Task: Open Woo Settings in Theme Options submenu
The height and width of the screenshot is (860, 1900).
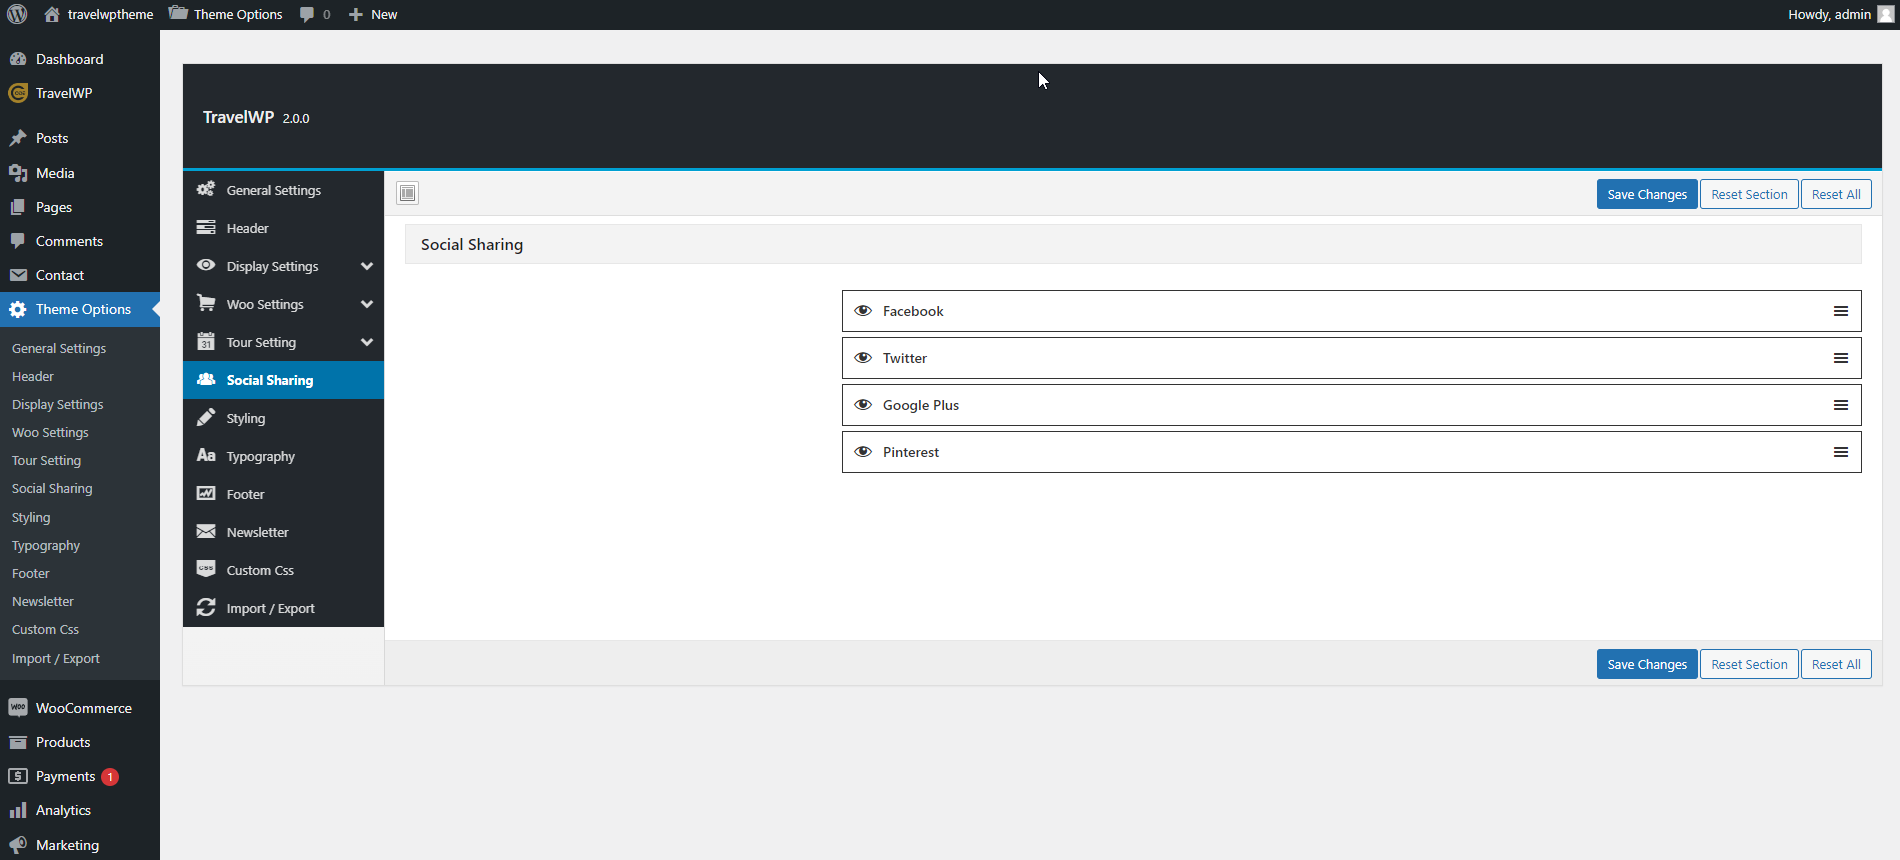Action: click(50, 432)
